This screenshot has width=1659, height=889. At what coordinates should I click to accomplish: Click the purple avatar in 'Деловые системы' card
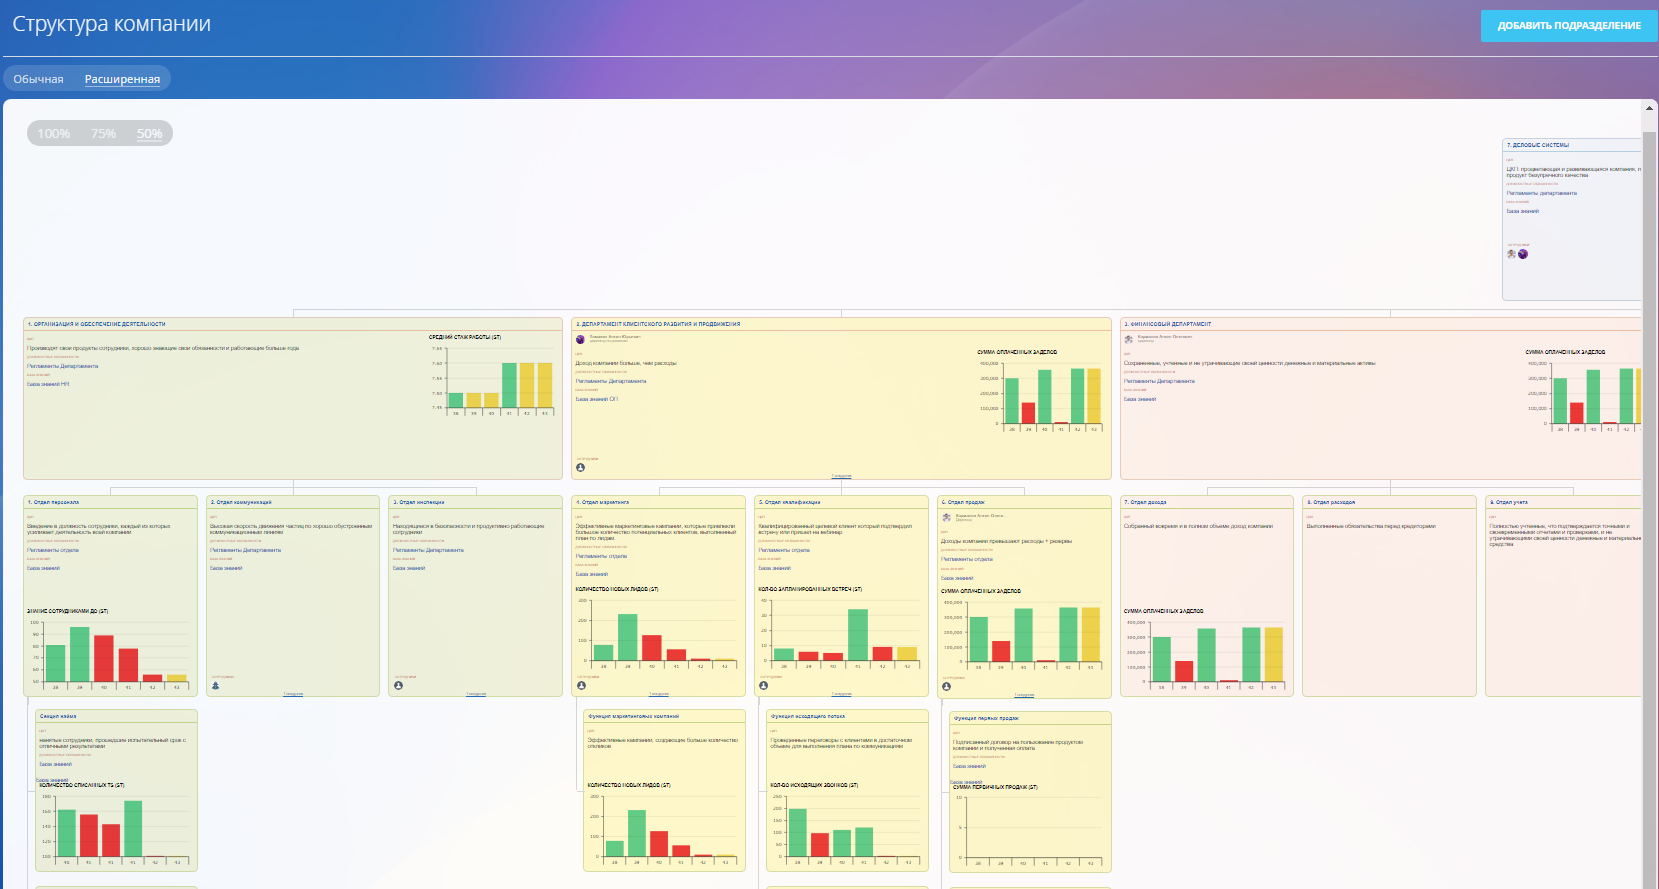point(1523,254)
